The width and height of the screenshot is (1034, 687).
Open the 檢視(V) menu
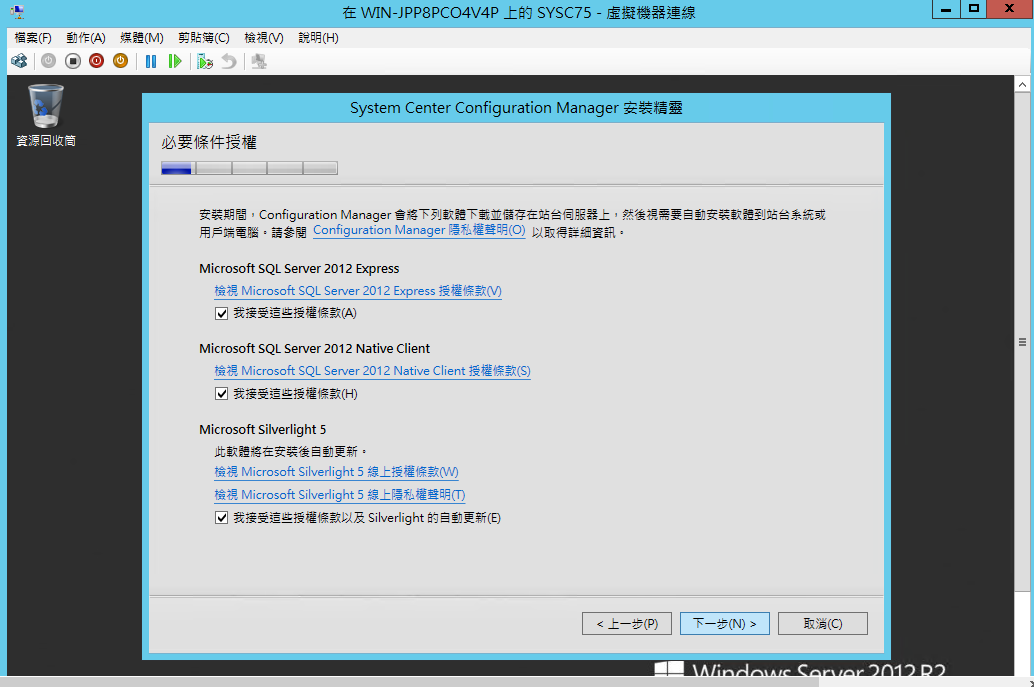(x=264, y=38)
